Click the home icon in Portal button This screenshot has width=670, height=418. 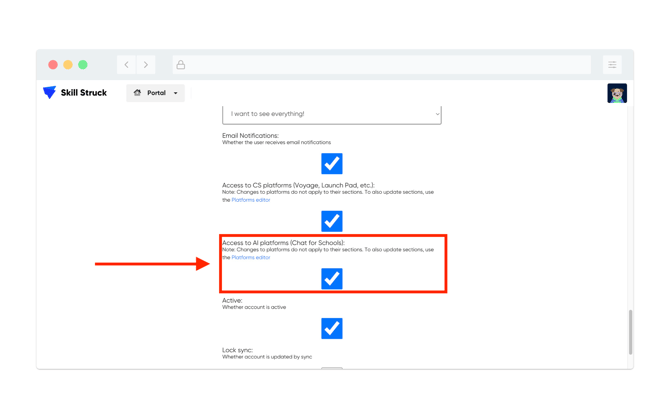(138, 93)
